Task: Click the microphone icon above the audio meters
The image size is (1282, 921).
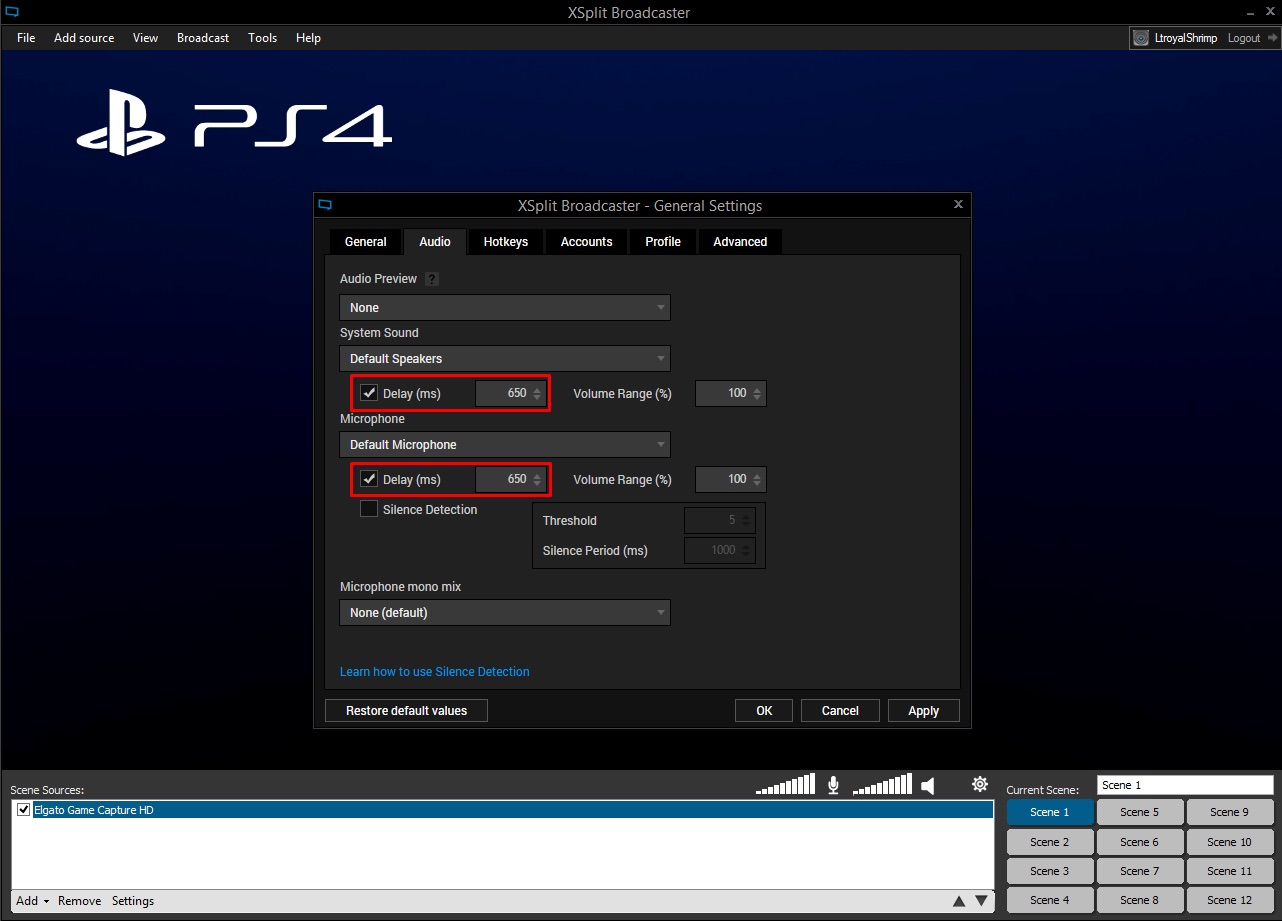Action: (833, 785)
